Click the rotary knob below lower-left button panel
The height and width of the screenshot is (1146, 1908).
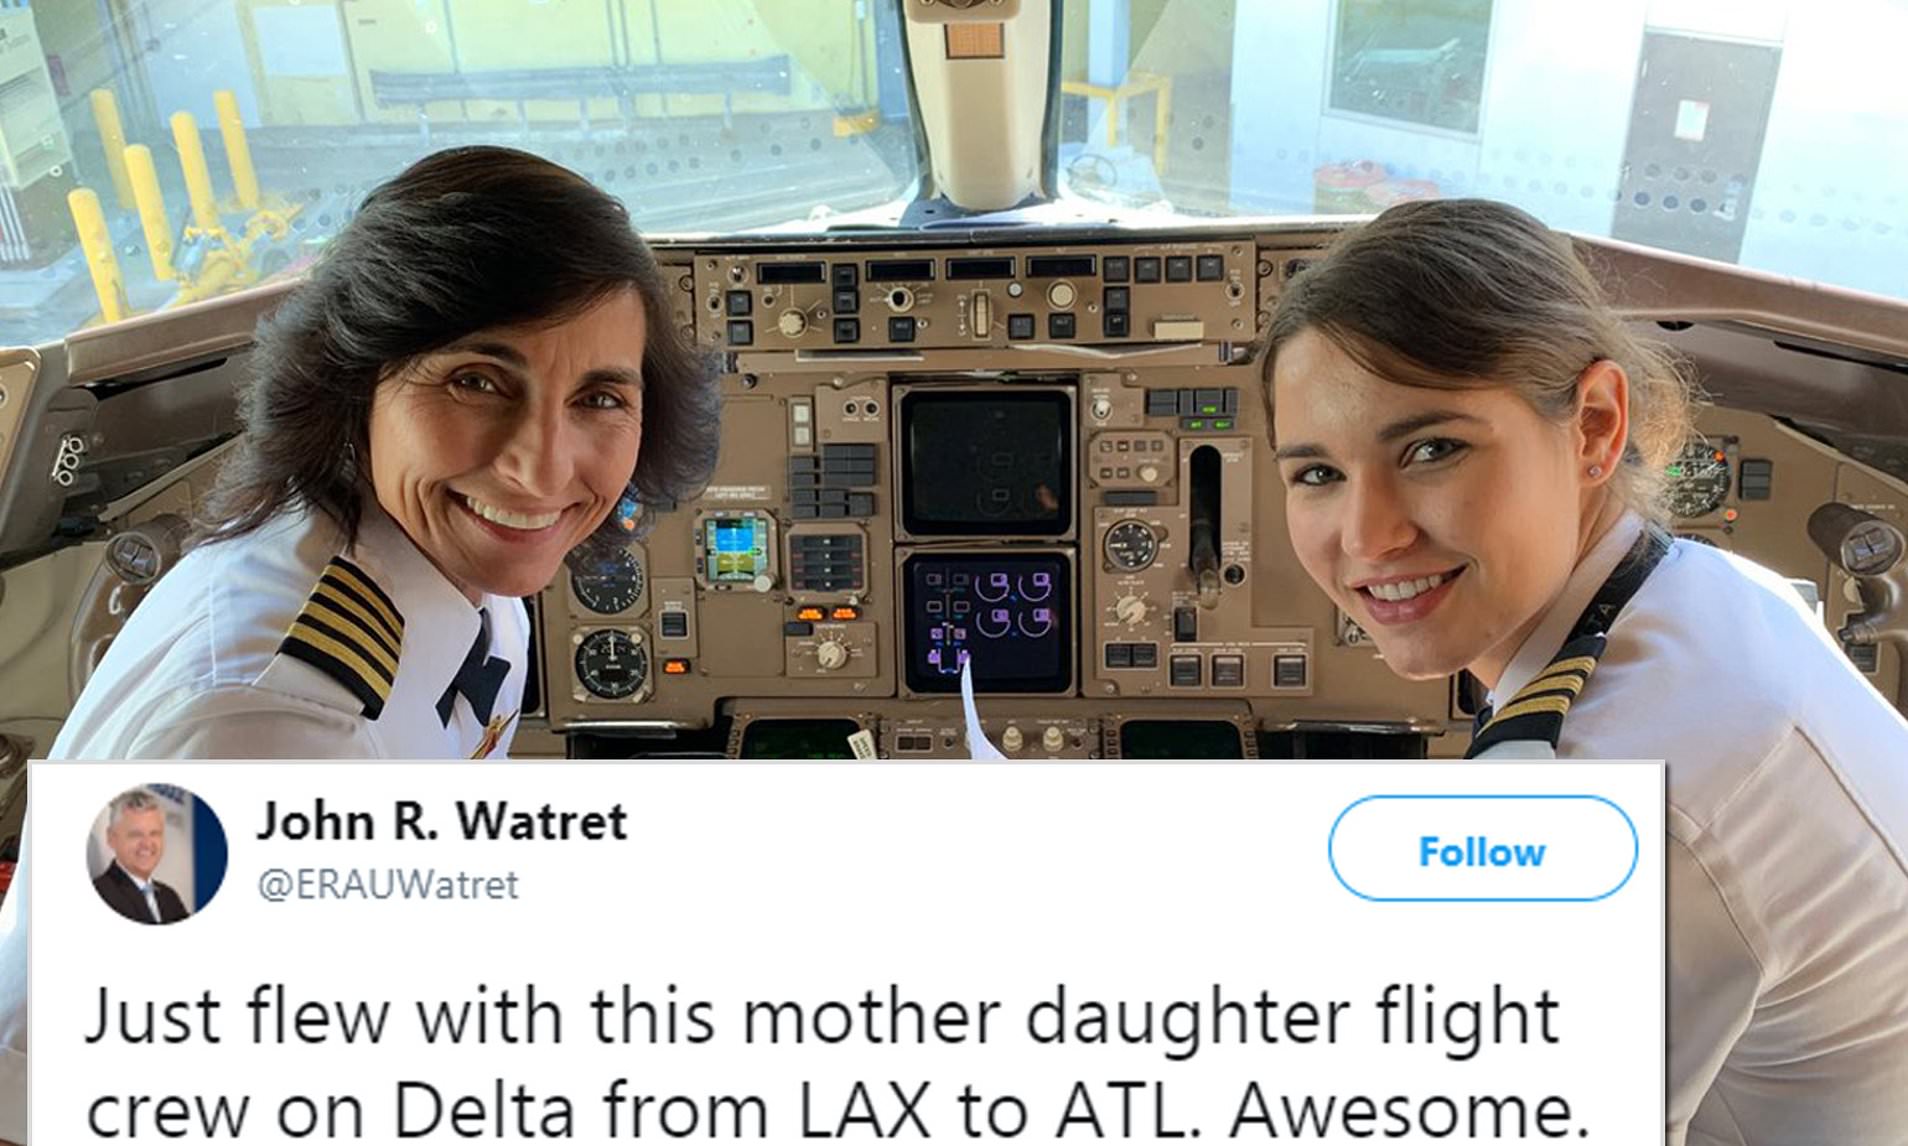point(830,652)
